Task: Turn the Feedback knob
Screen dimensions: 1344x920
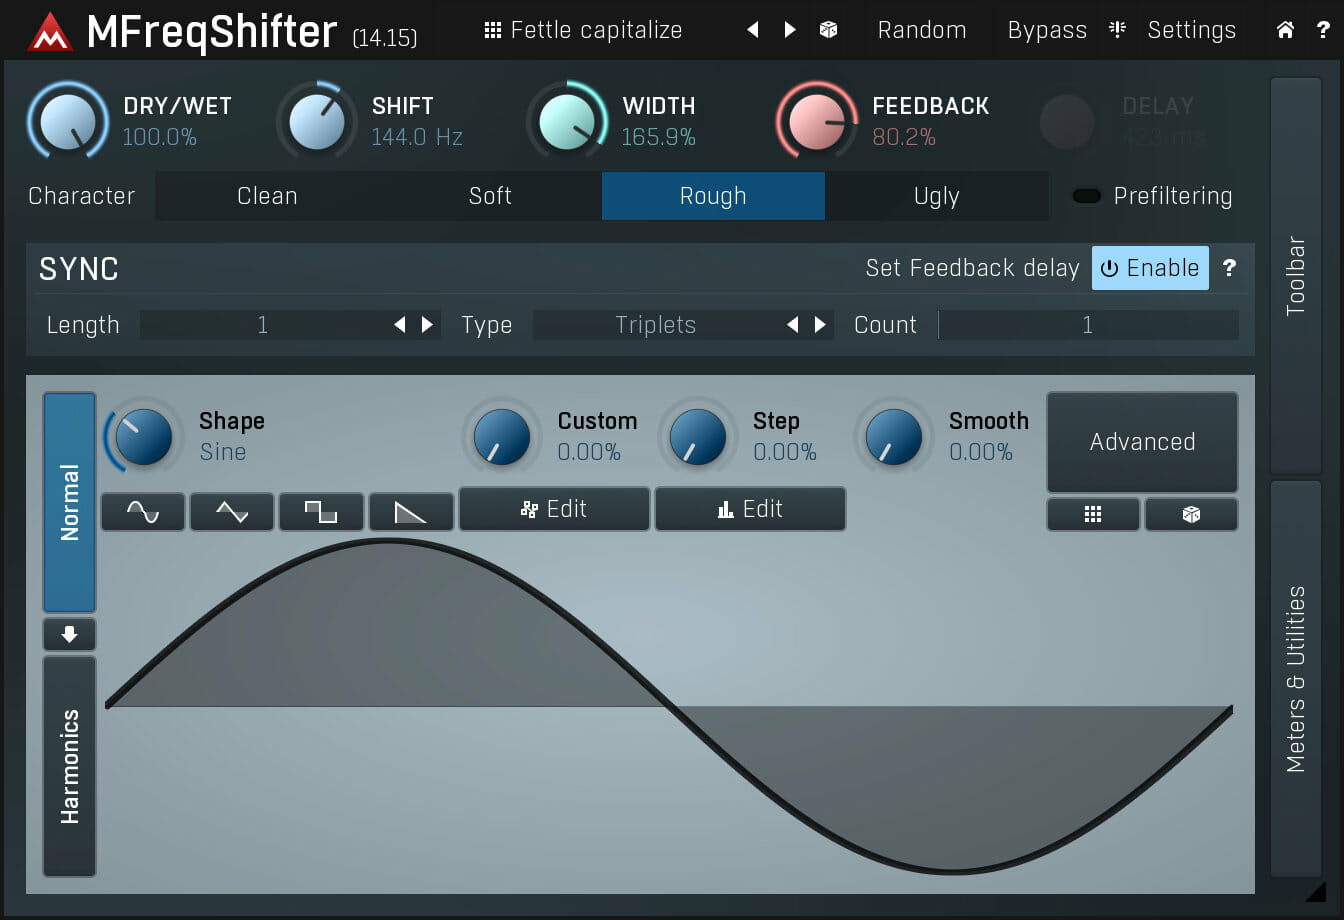Action: 816,120
